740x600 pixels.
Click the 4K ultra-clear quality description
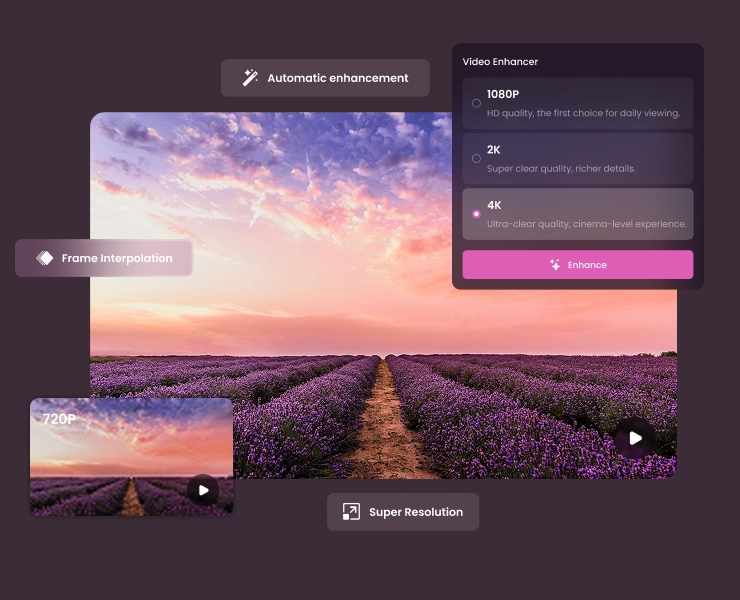(586, 224)
